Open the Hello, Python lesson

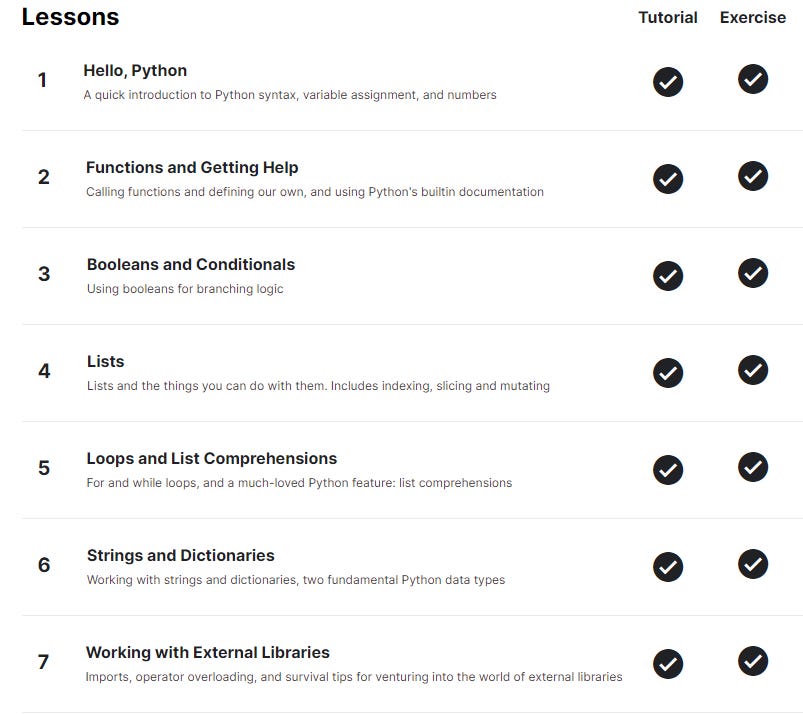coord(137,70)
